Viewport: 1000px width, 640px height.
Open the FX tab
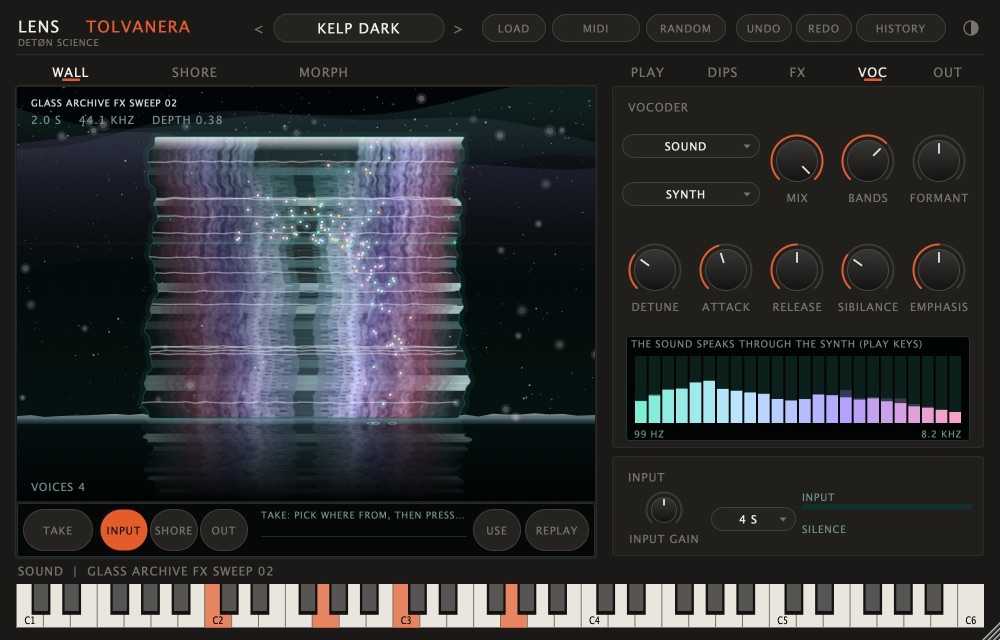(797, 72)
